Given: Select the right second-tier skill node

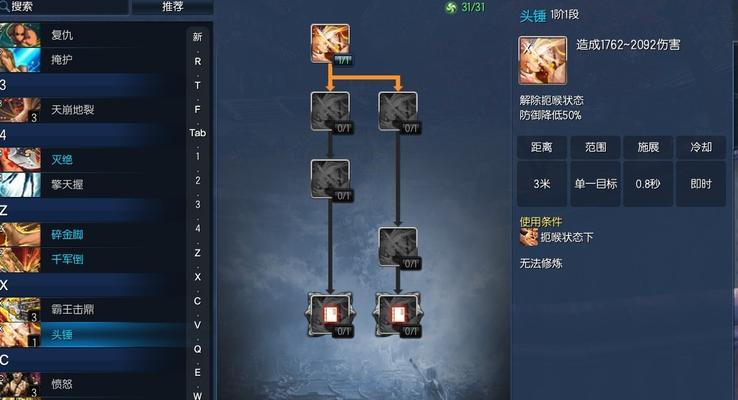Looking at the screenshot, I should (x=398, y=112).
